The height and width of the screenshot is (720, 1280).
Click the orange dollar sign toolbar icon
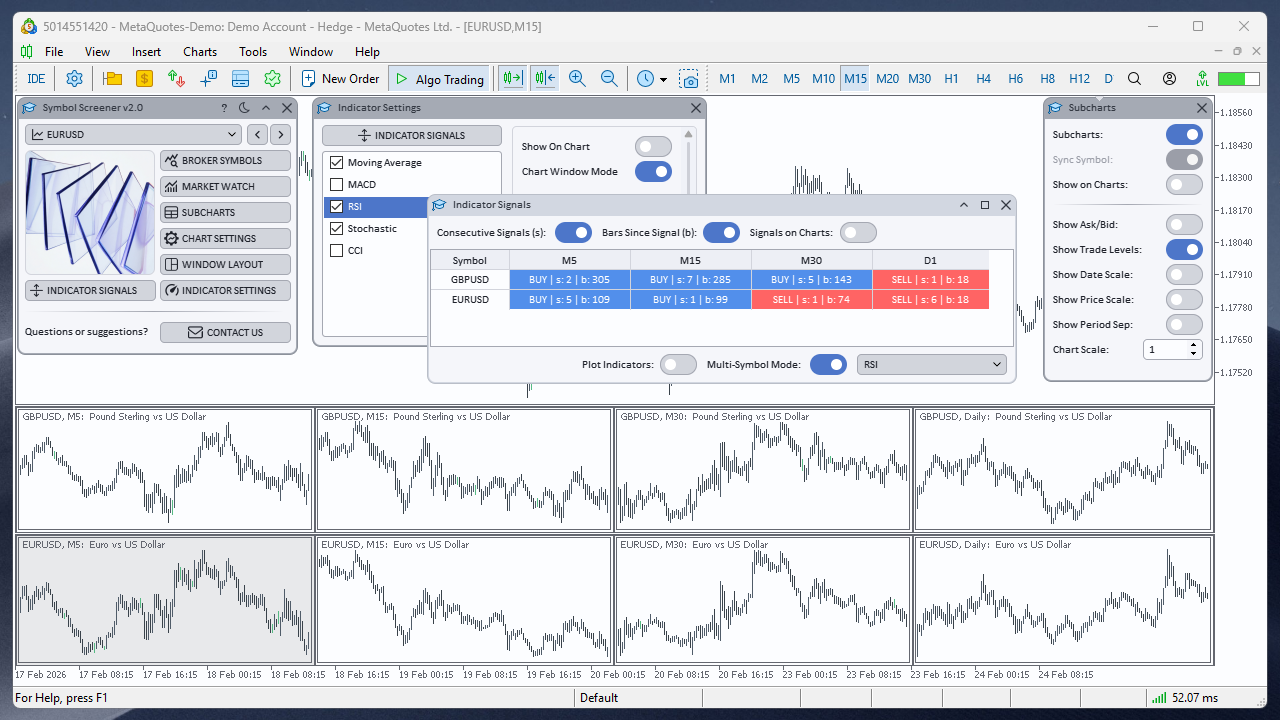(x=144, y=78)
